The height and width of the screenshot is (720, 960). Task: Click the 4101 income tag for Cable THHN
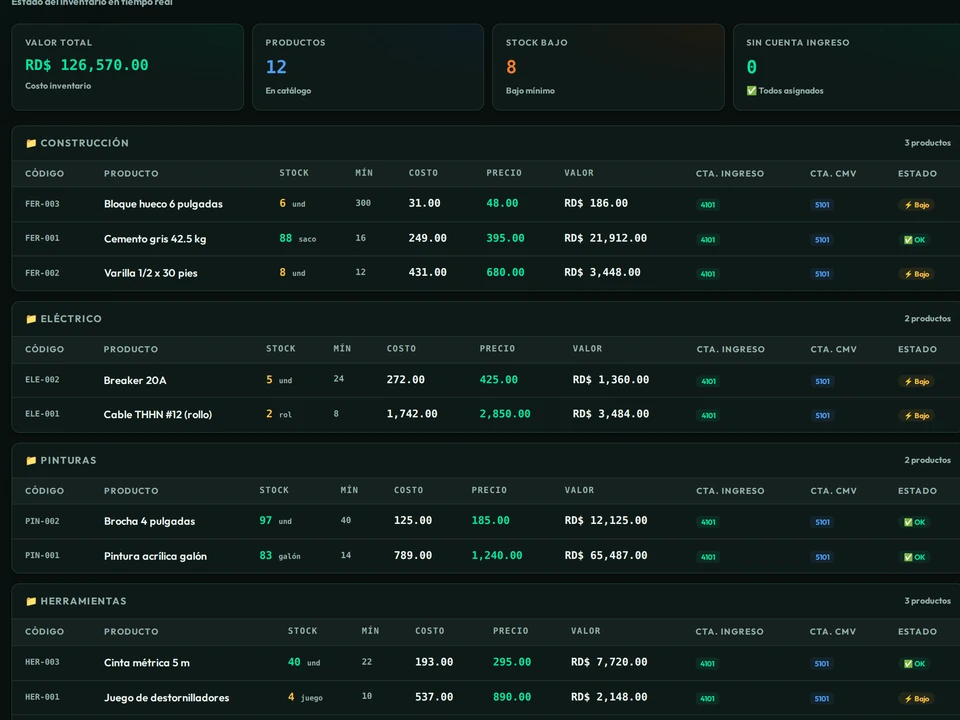pos(709,416)
